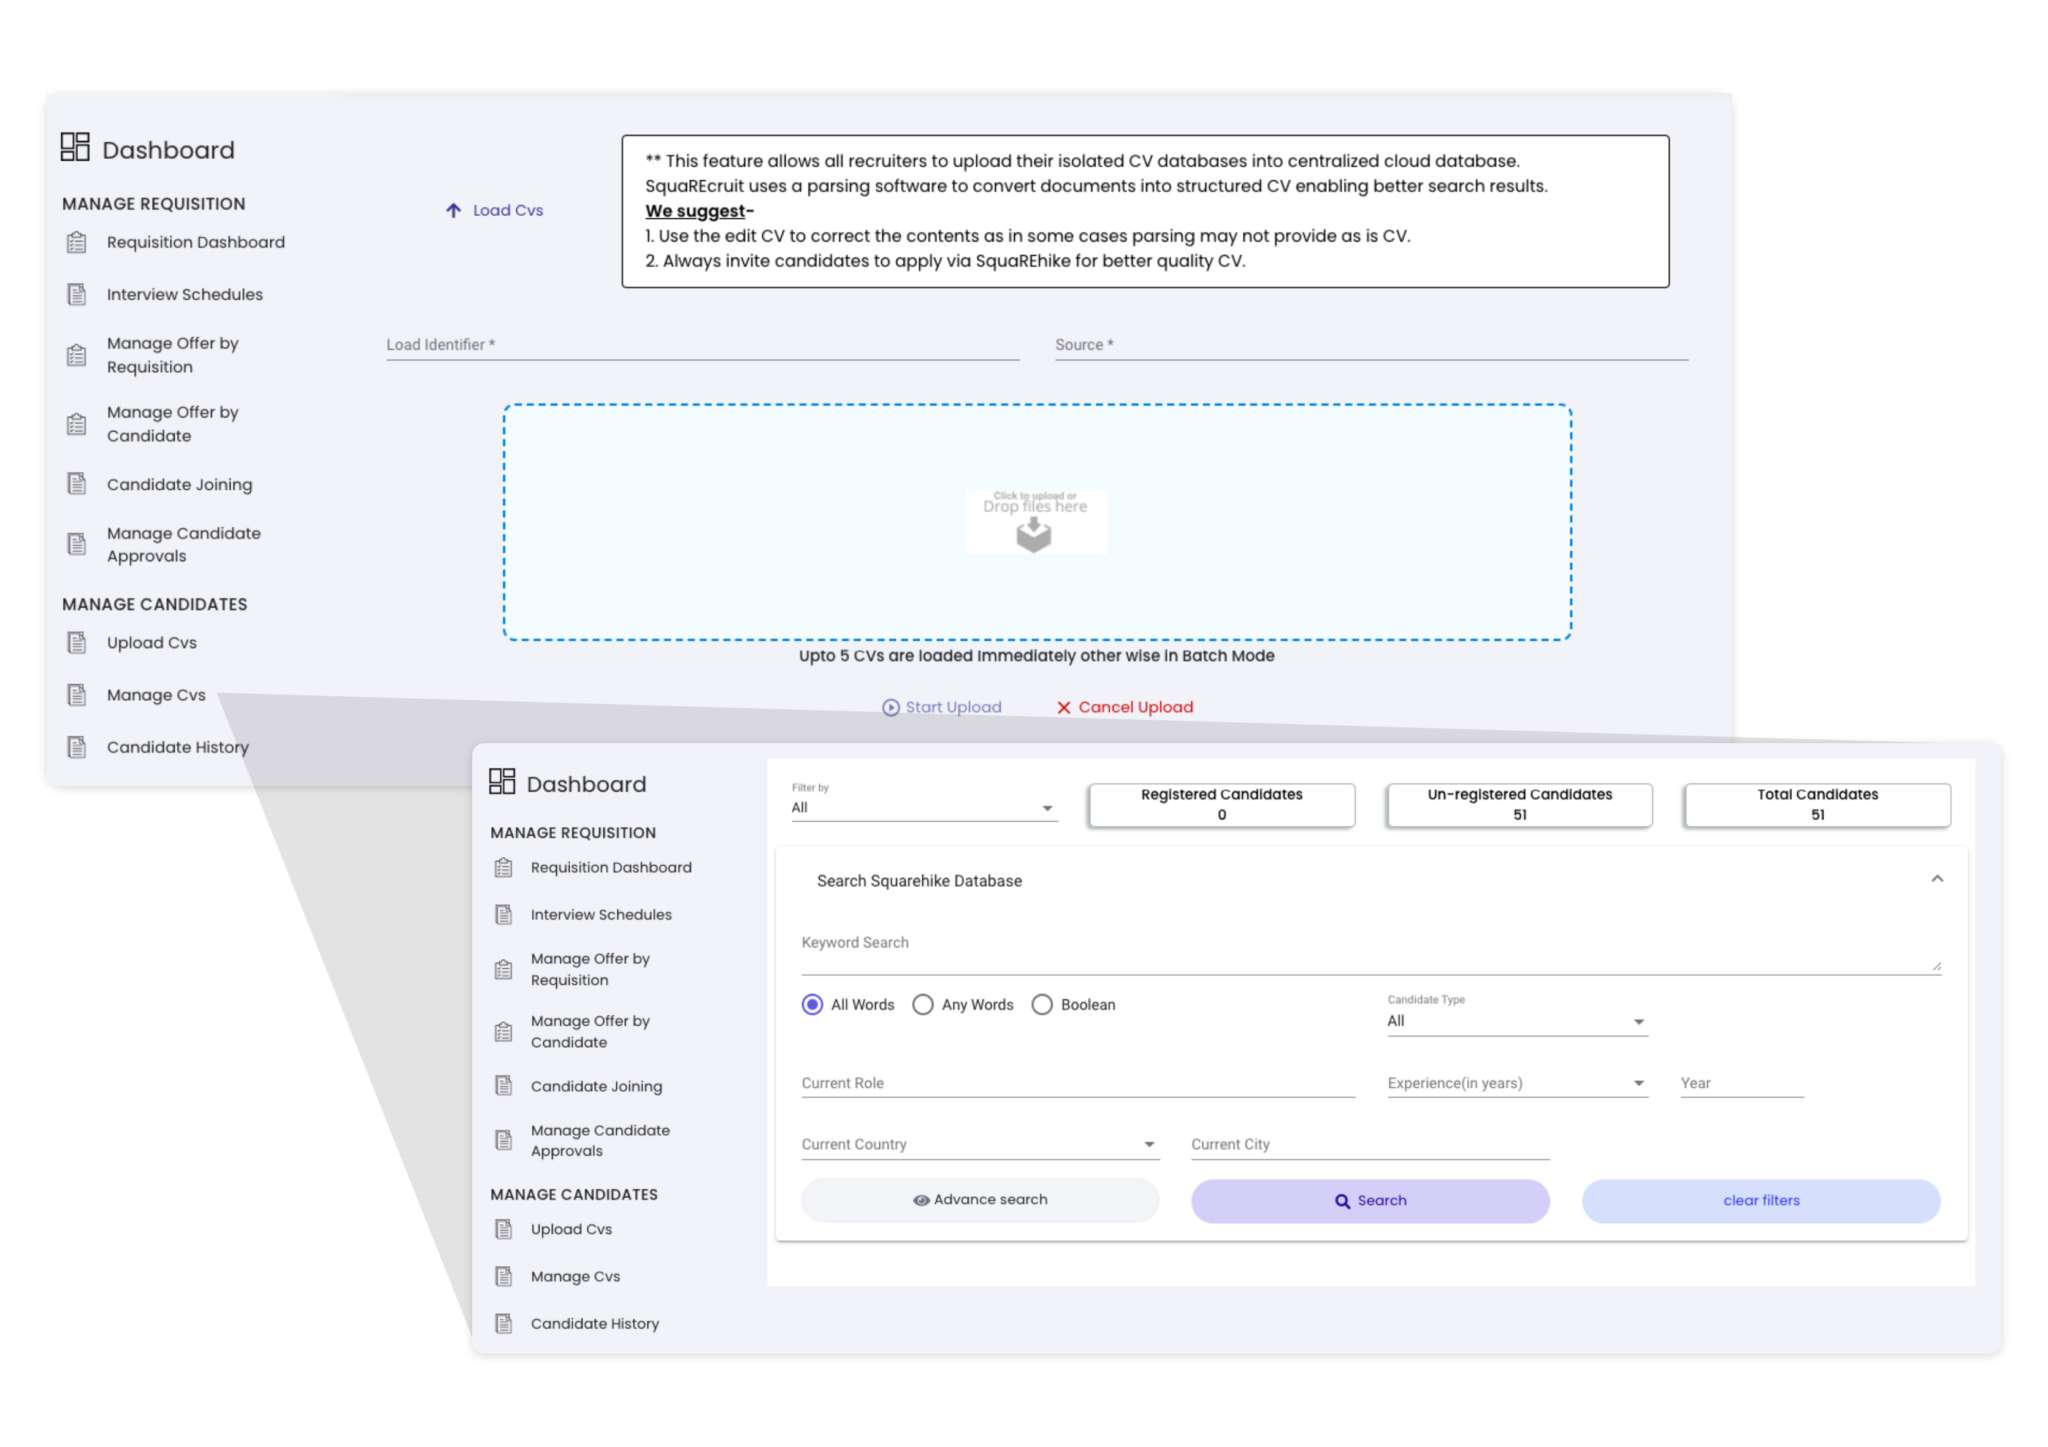Click Manage Offer by Requisition icon in back window
Viewport: 2048px width, 1447px height.
pos(77,355)
